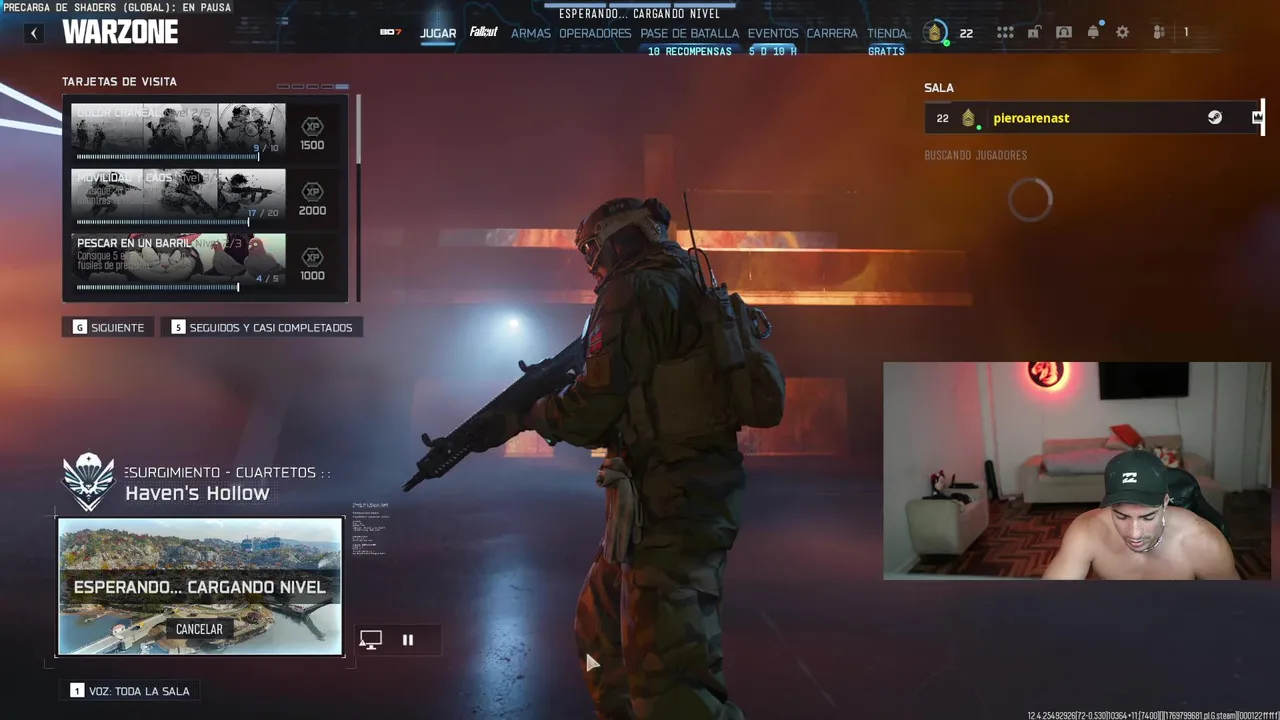Click the rank chevron beside pieroarenast
The height and width of the screenshot is (720, 1280).
[x=968, y=118]
